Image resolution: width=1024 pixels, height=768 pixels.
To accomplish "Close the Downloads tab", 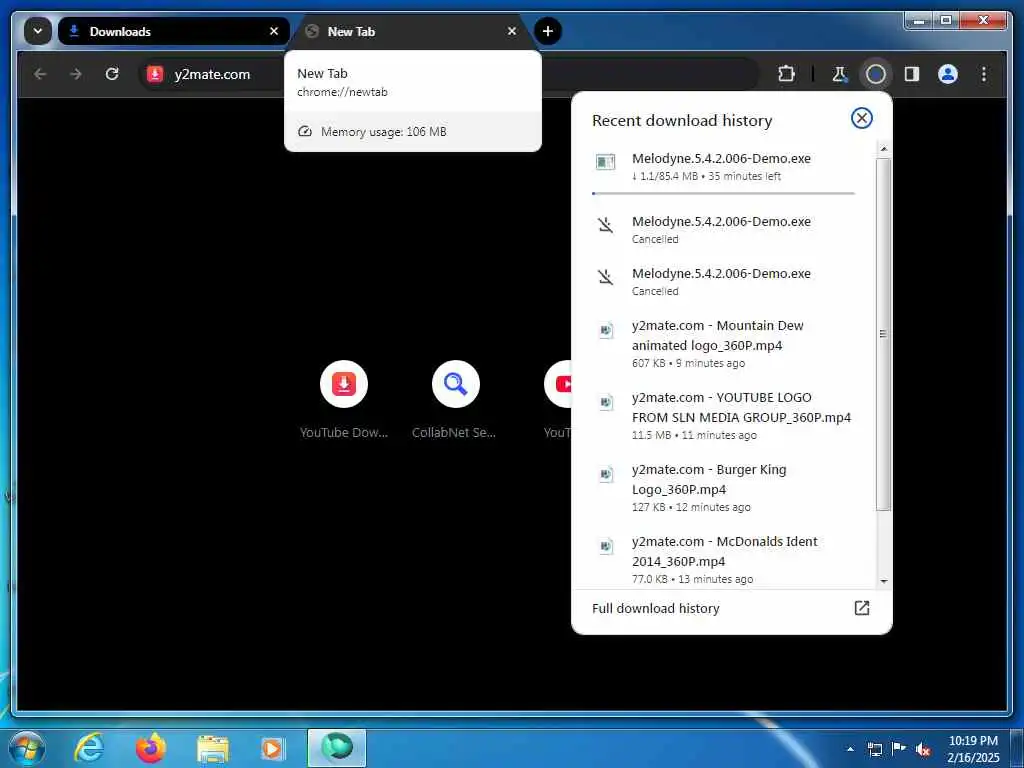I will pos(274,31).
